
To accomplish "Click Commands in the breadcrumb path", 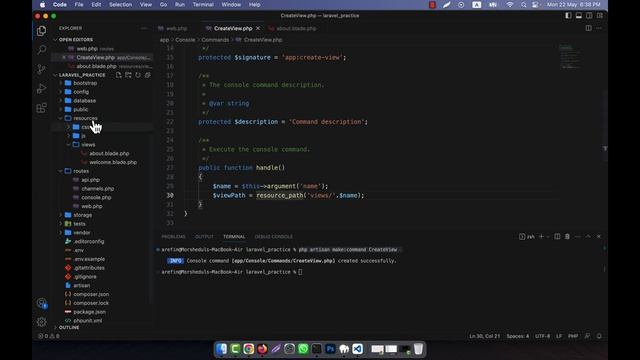I will [x=215, y=40].
